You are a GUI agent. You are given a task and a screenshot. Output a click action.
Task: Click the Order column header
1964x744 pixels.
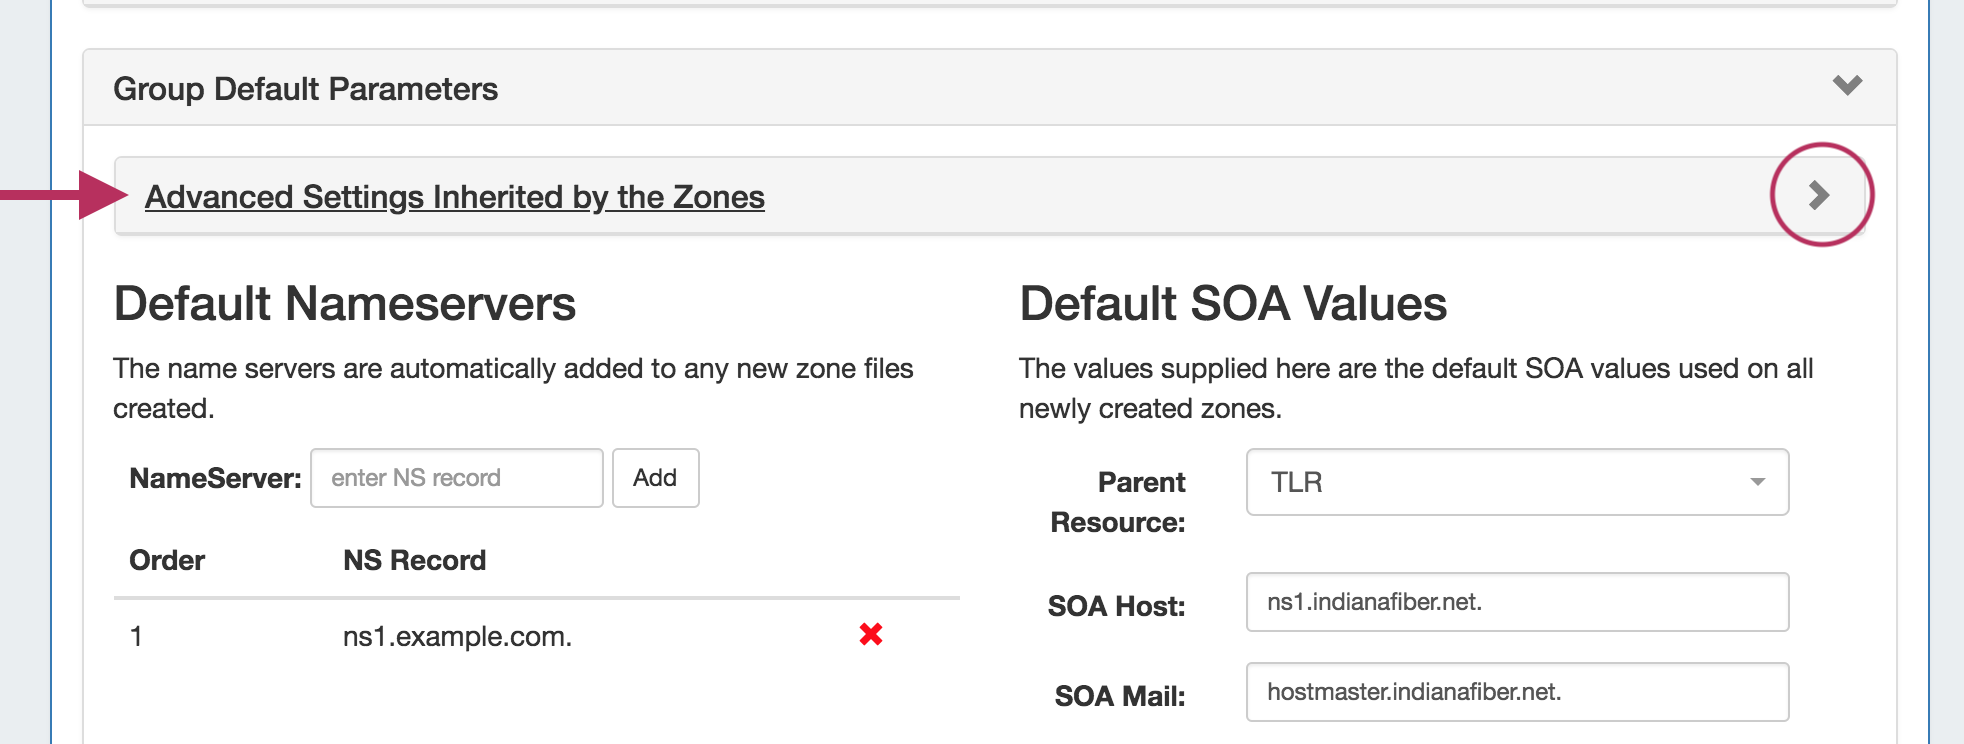167,560
